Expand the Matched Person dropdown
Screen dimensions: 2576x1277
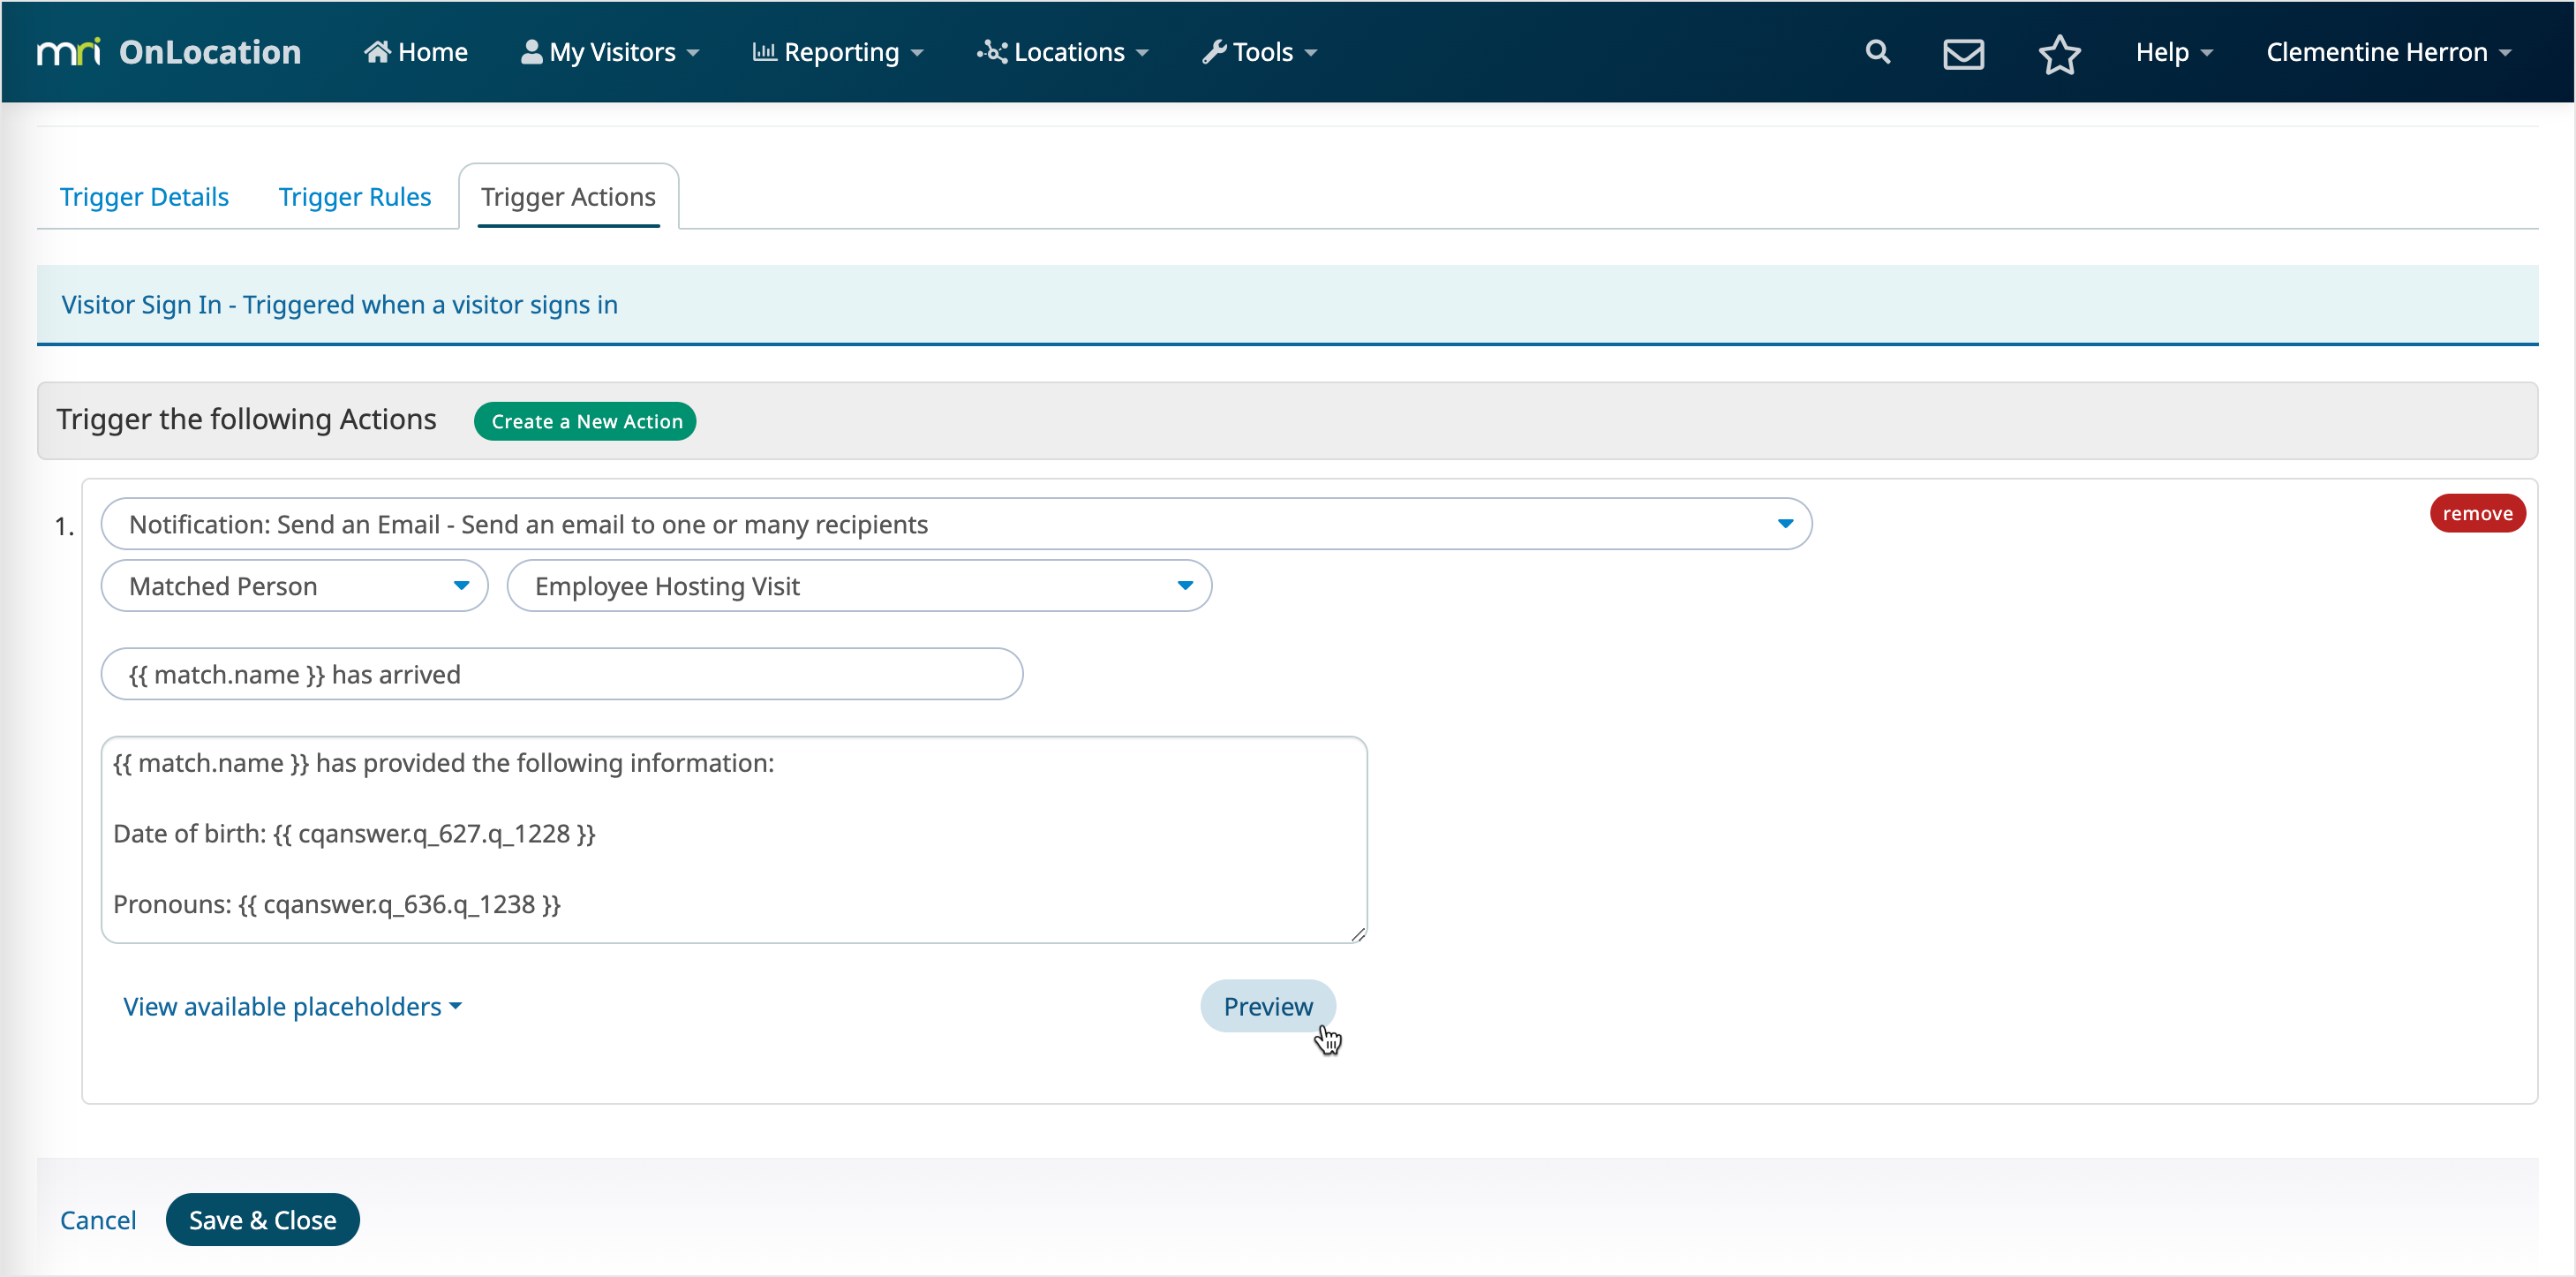294,586
